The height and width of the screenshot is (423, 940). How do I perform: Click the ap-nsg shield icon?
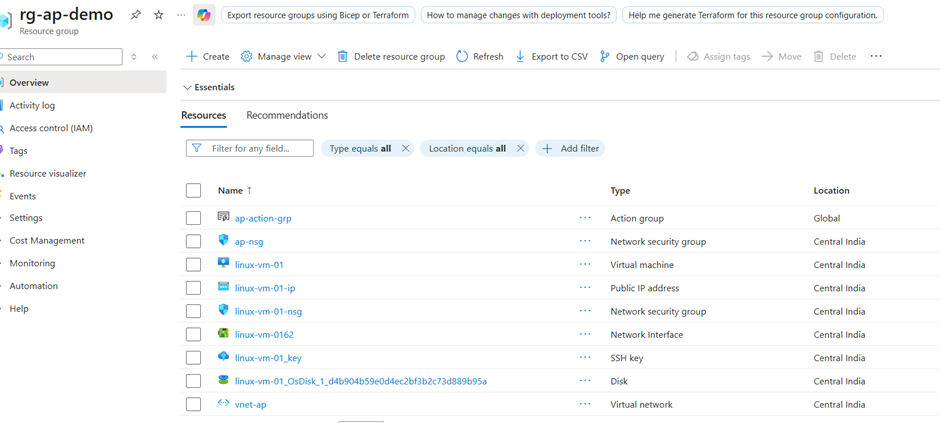[x=223, y=241]
